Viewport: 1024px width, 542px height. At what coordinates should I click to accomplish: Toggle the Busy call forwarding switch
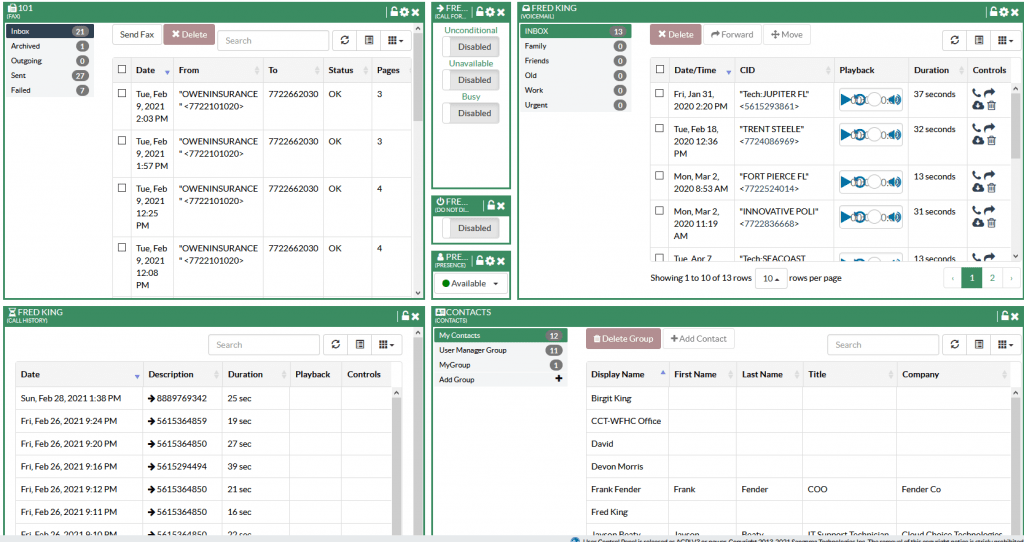[x=470, y=113]
